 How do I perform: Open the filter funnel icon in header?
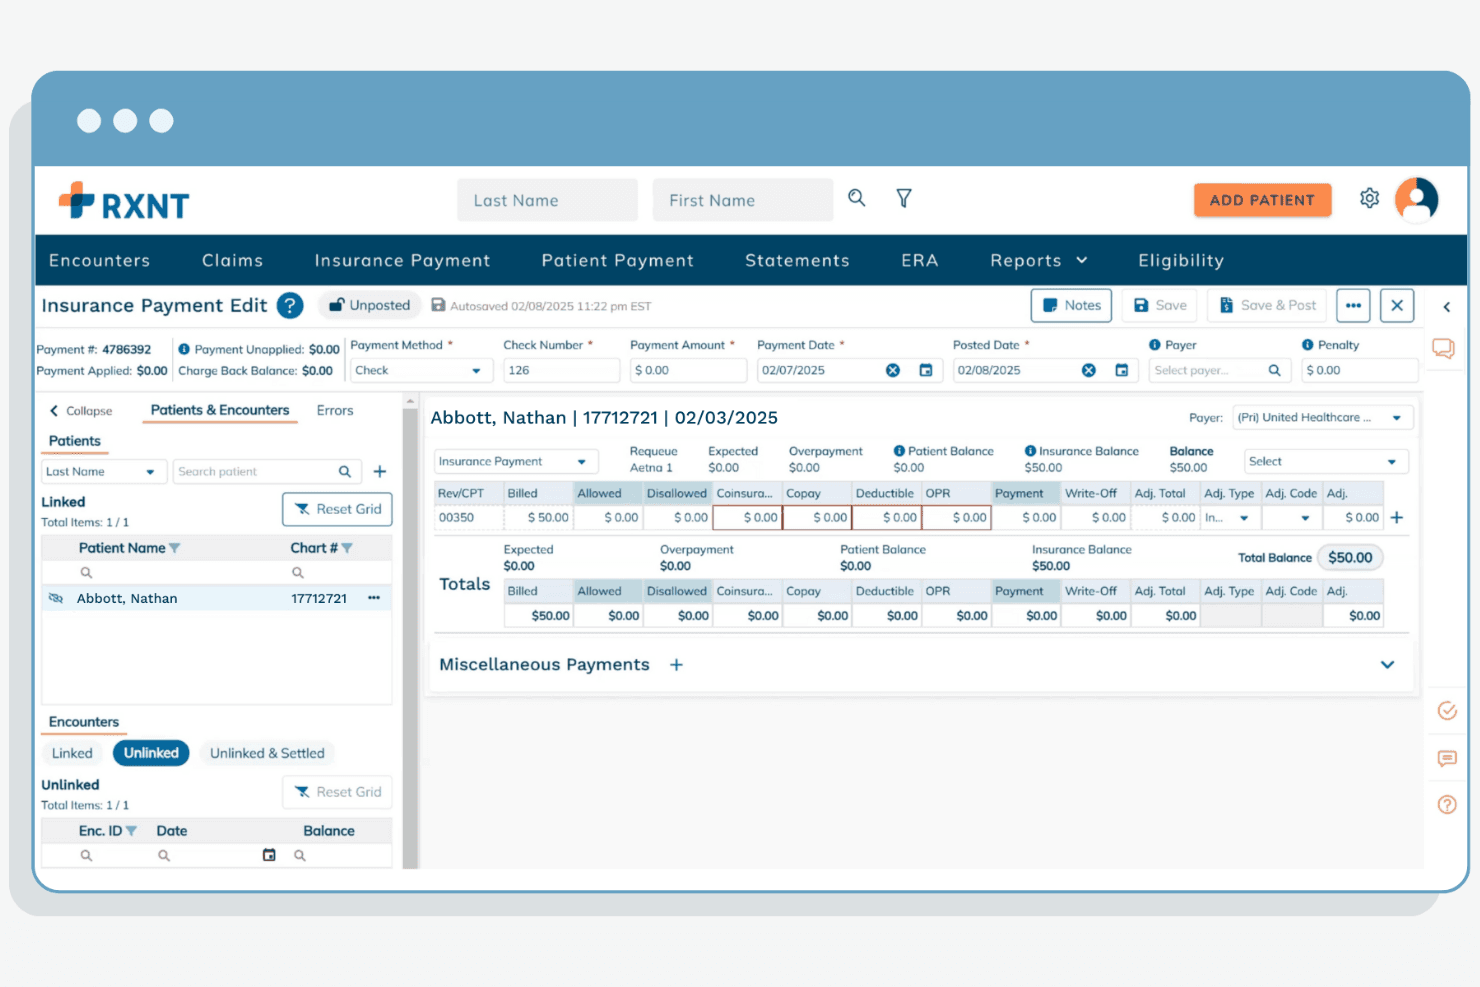point(904,198)
